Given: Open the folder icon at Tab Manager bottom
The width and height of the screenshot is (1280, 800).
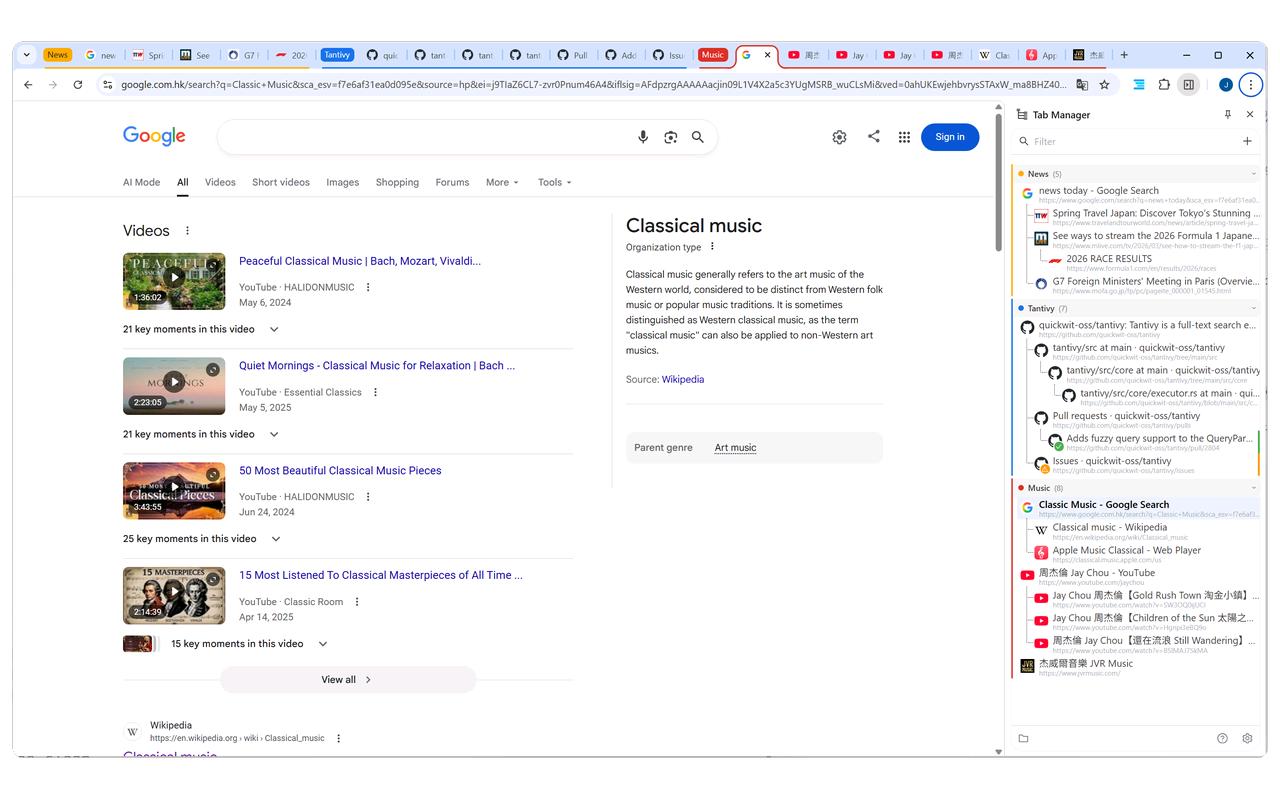Looking at the screenshot, I should pos(1023,738).
